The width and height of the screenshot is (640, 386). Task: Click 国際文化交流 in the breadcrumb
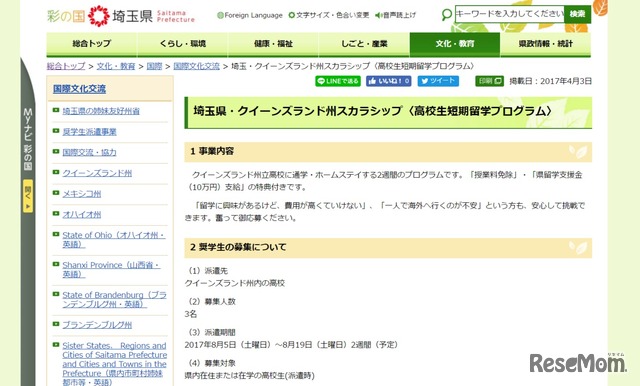click(x=196, y=66)
